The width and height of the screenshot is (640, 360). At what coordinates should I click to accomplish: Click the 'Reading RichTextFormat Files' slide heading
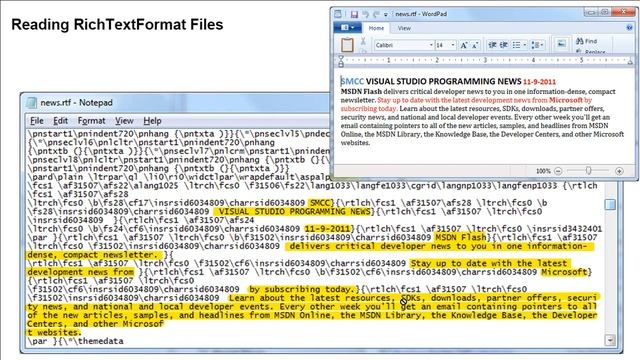point(117,24)
